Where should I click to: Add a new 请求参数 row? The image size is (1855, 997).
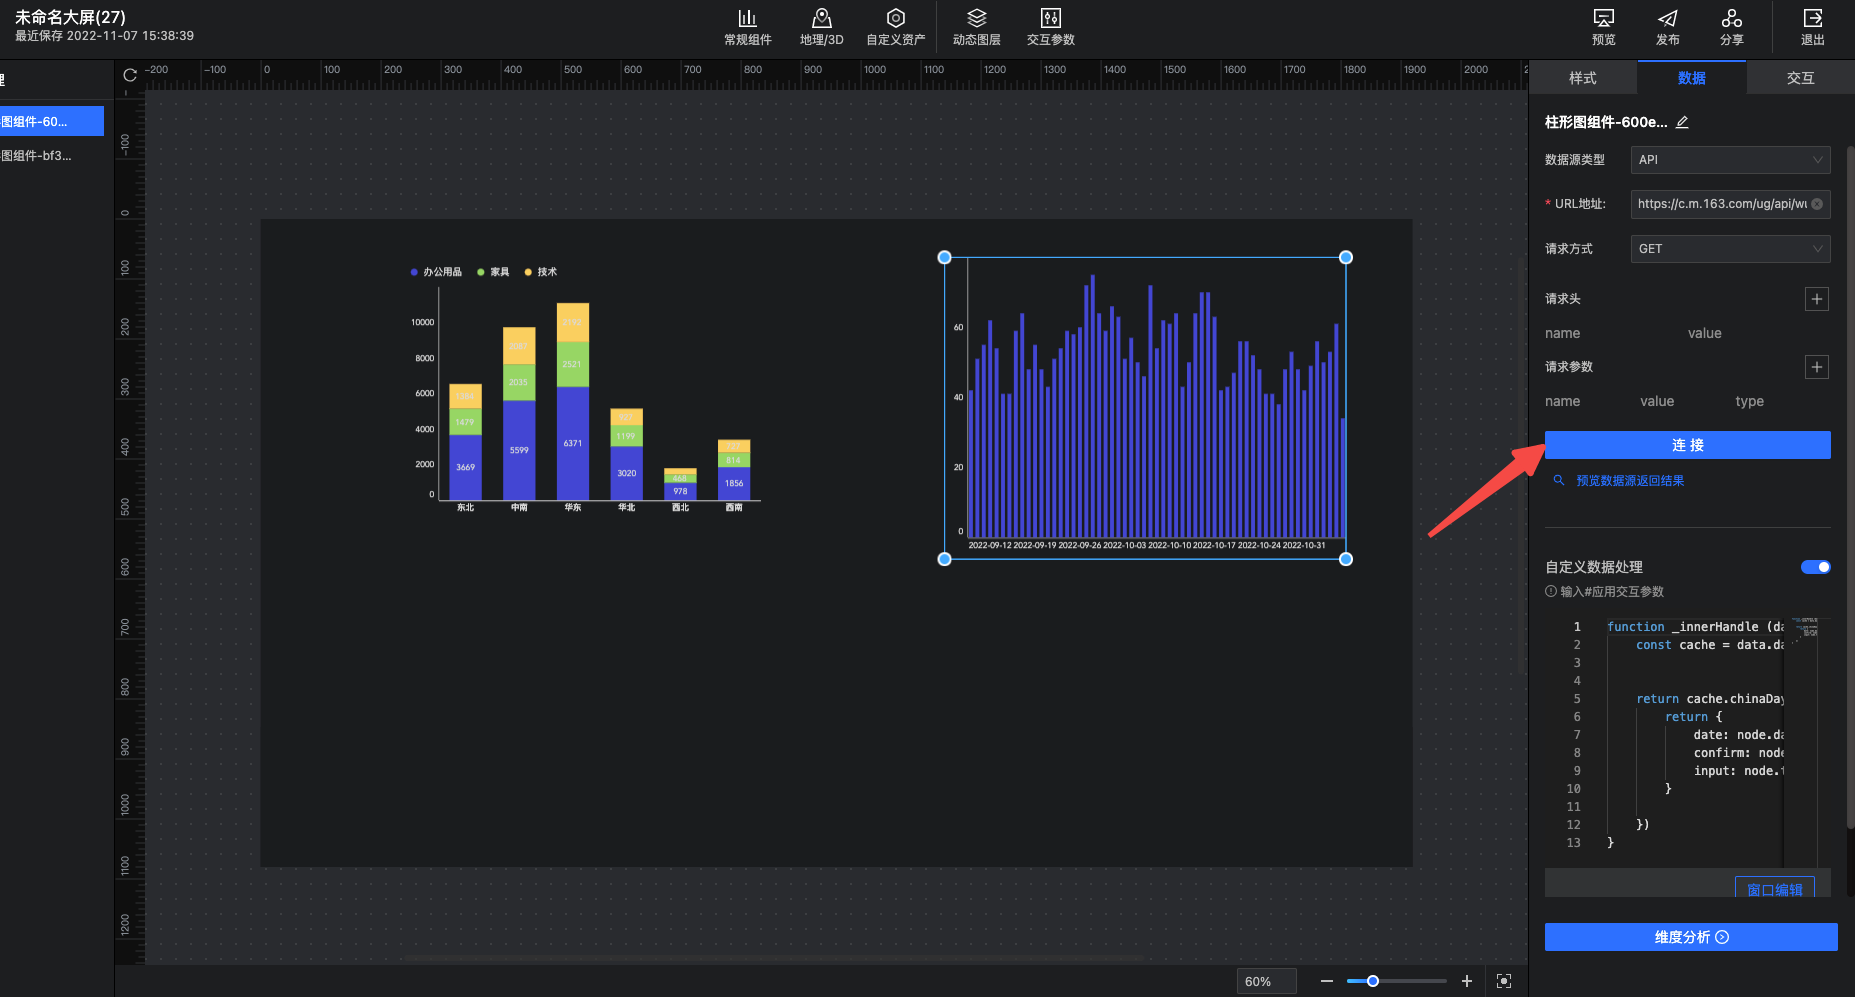(1816, 367)
